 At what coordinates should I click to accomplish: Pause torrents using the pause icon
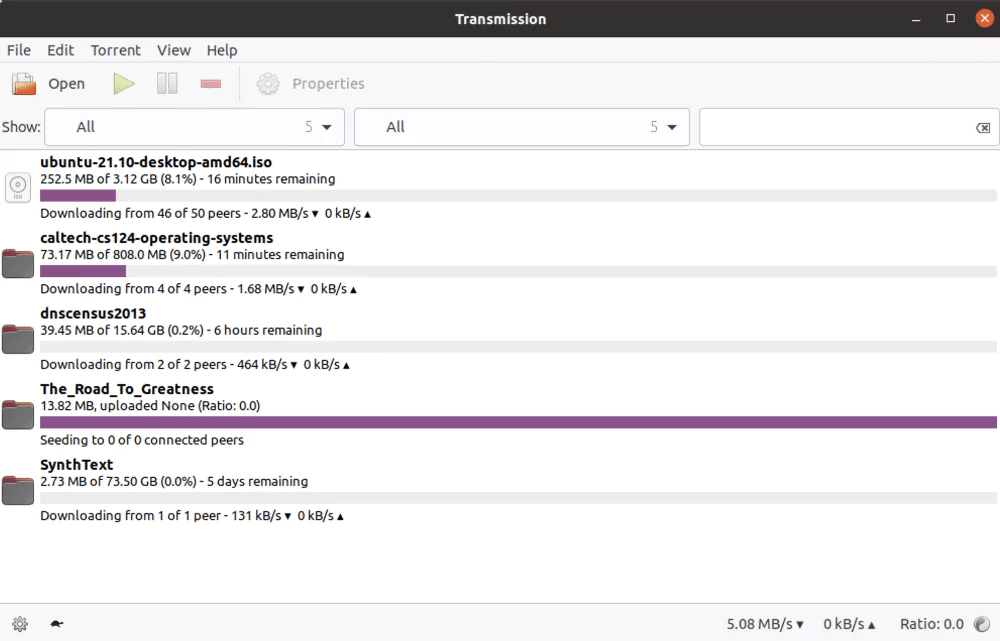(x=166, y=83)
